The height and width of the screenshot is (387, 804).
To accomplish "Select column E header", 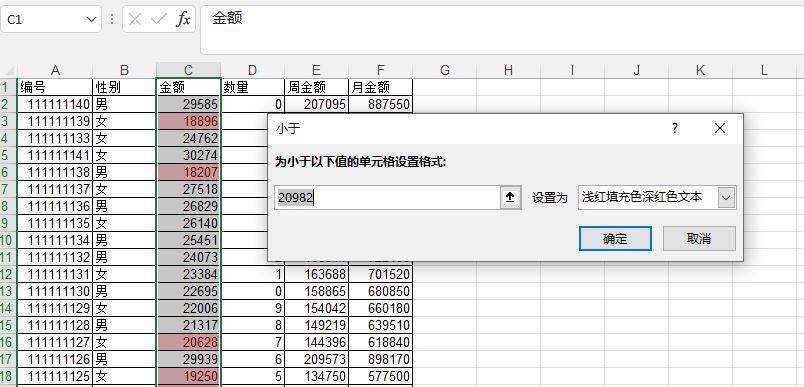I will (316, 70).
